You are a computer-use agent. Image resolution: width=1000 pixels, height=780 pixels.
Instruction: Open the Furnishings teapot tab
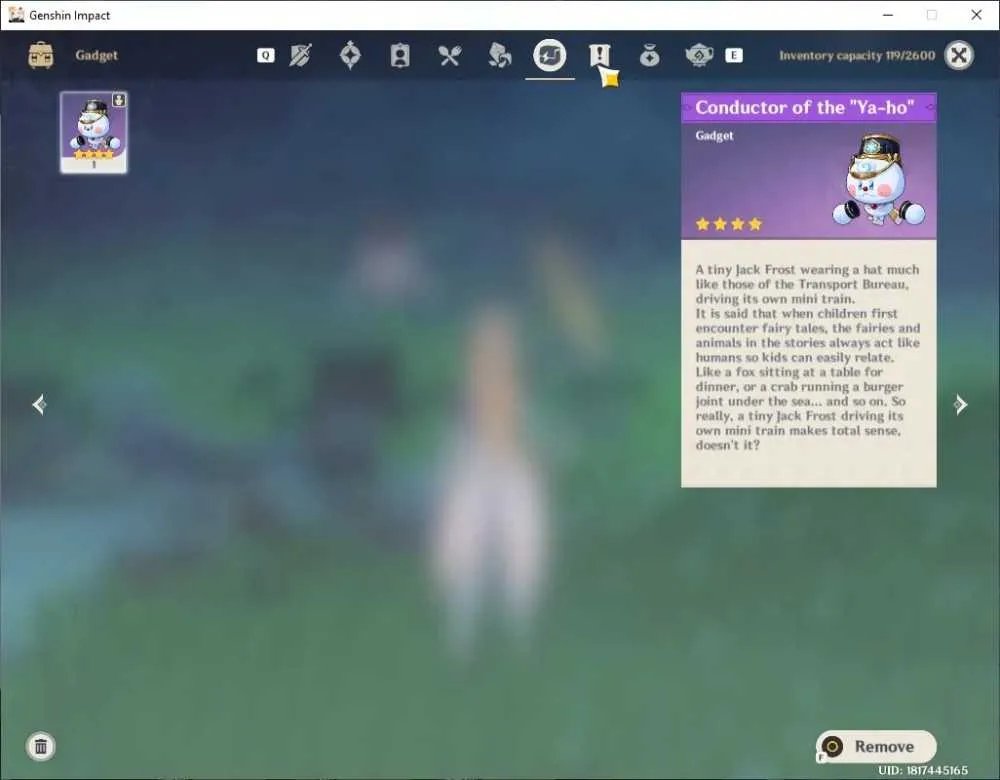click(699, 55)
